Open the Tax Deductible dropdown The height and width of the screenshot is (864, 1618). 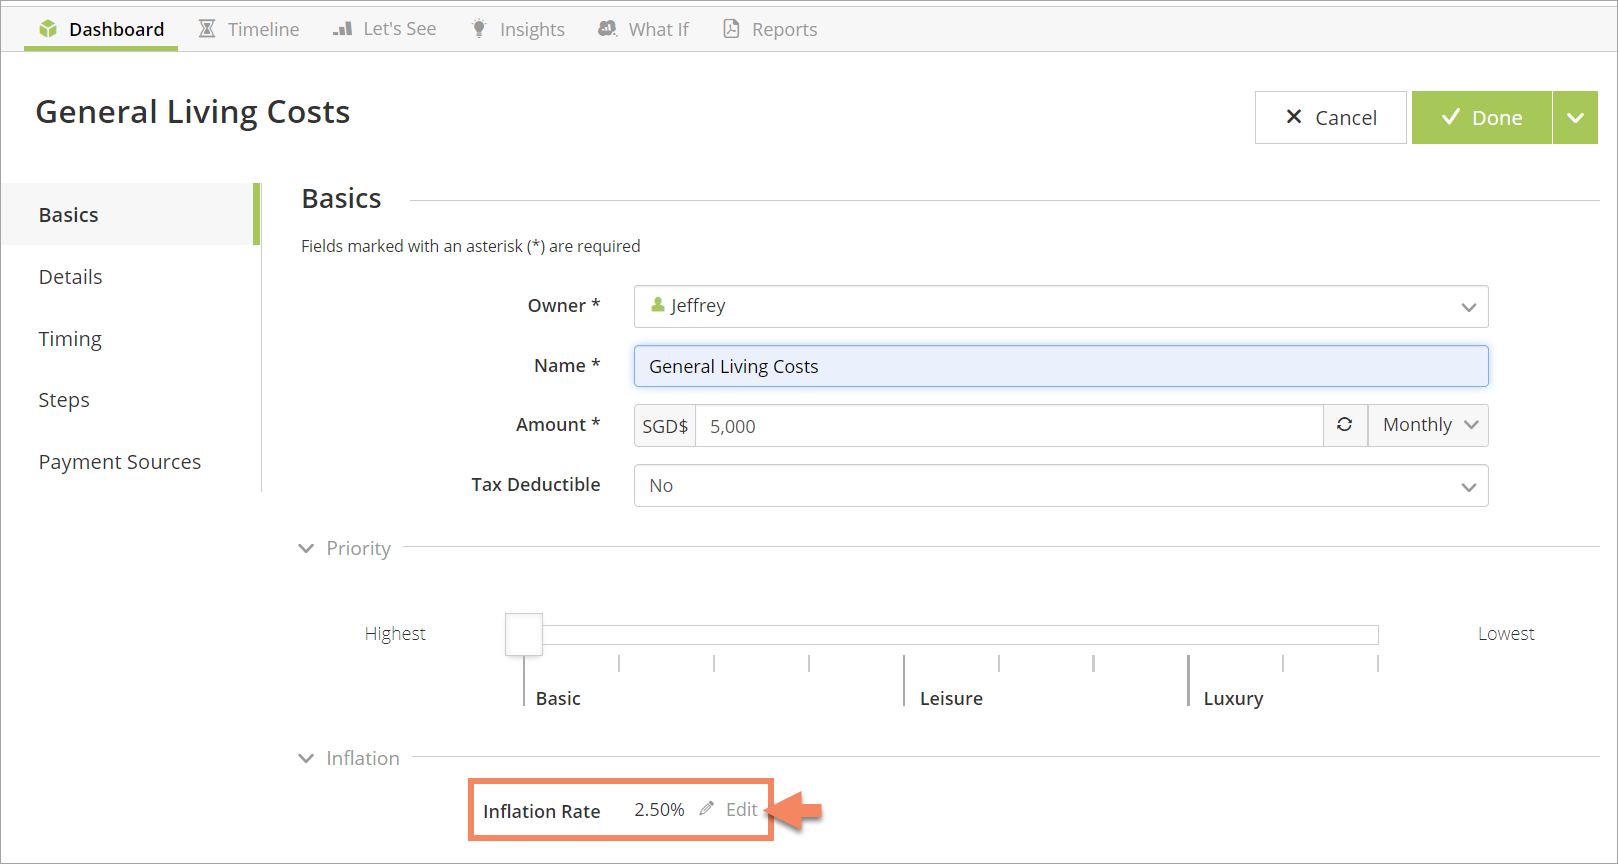[1061, 486]
